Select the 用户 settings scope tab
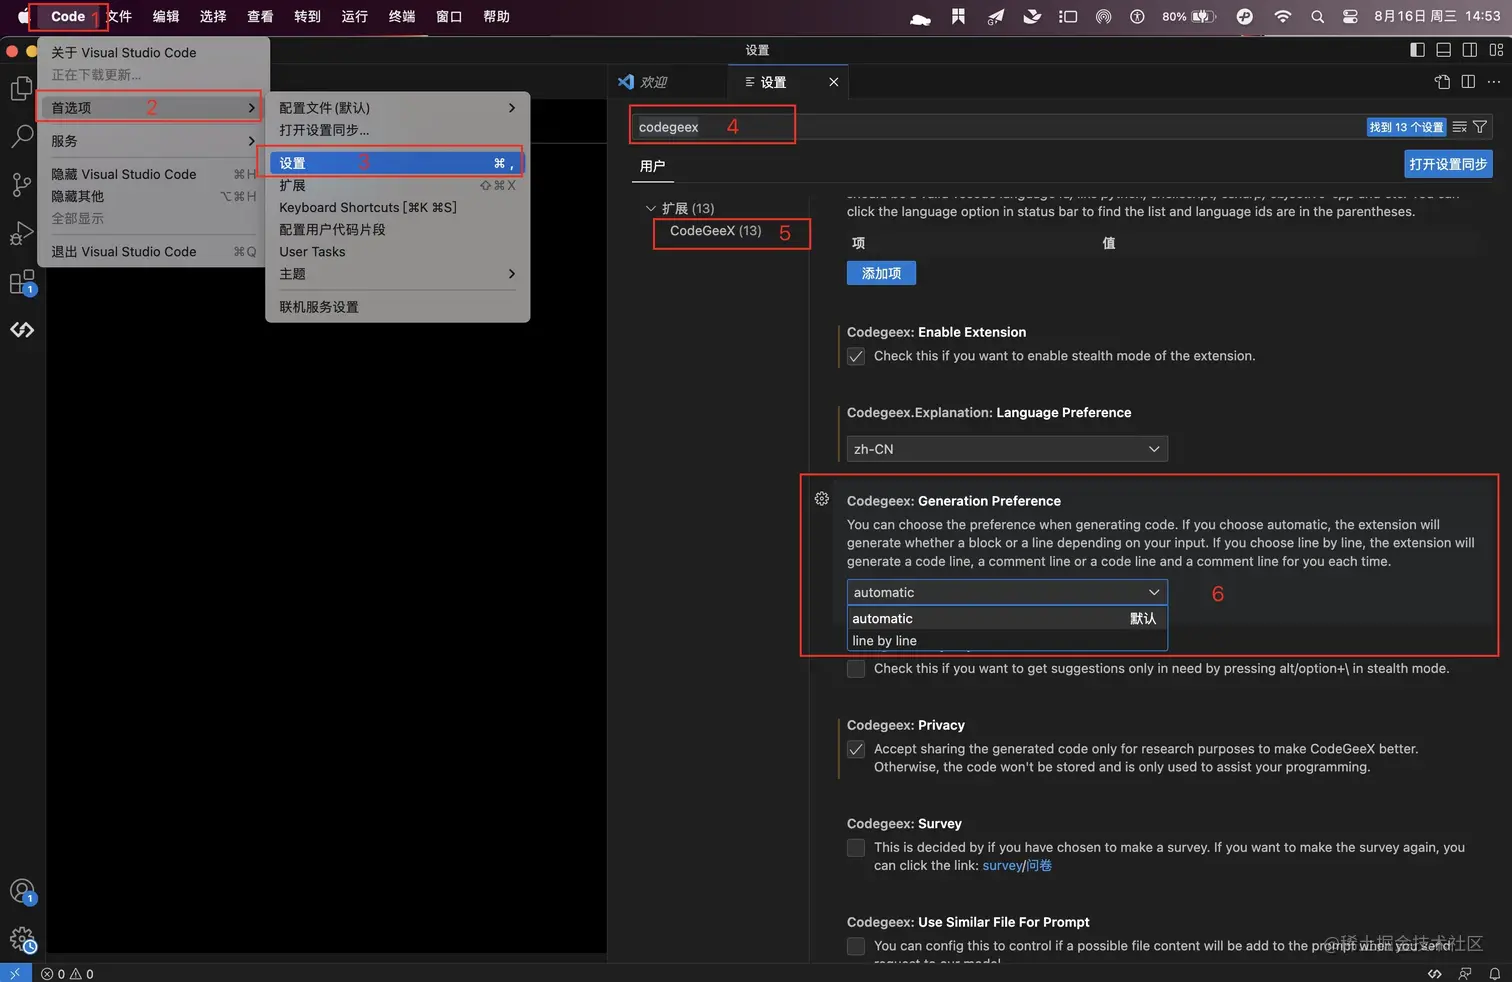 pyautogui.click(x=653, y=166)
